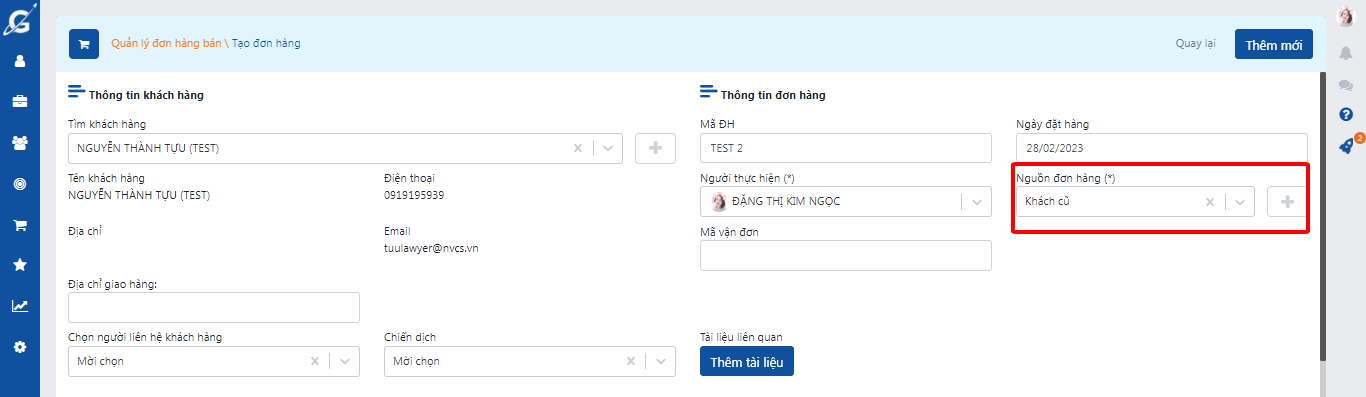The height and width of the screenshot is (397, 1366).
Task: Click the Thông tin khách hàng heading
Action: point(146,95)
